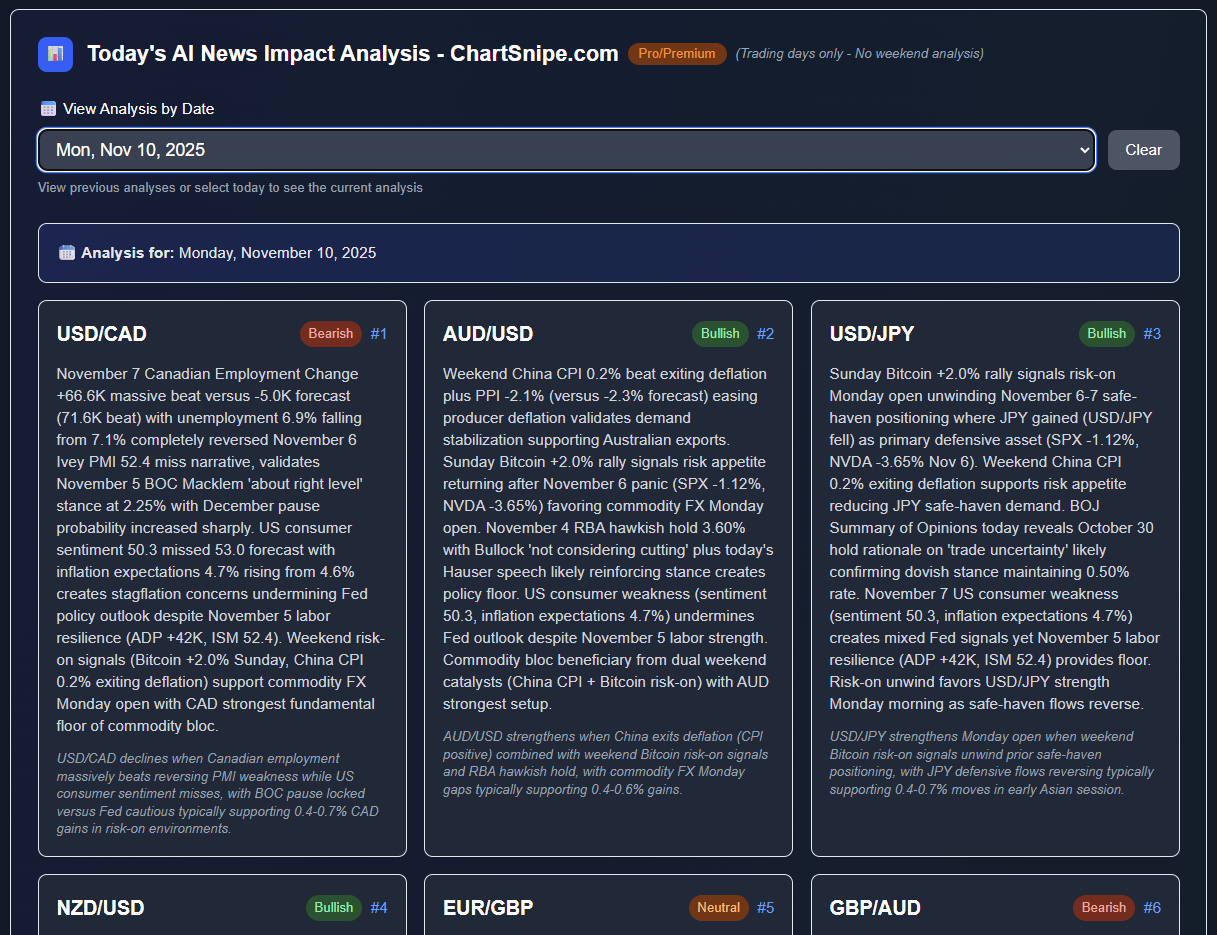Click the Neutral sentiment badge on EUR/GBP
Image resolution: width=1217 pixels, height=935 pixels.
(x=718, y=908)
